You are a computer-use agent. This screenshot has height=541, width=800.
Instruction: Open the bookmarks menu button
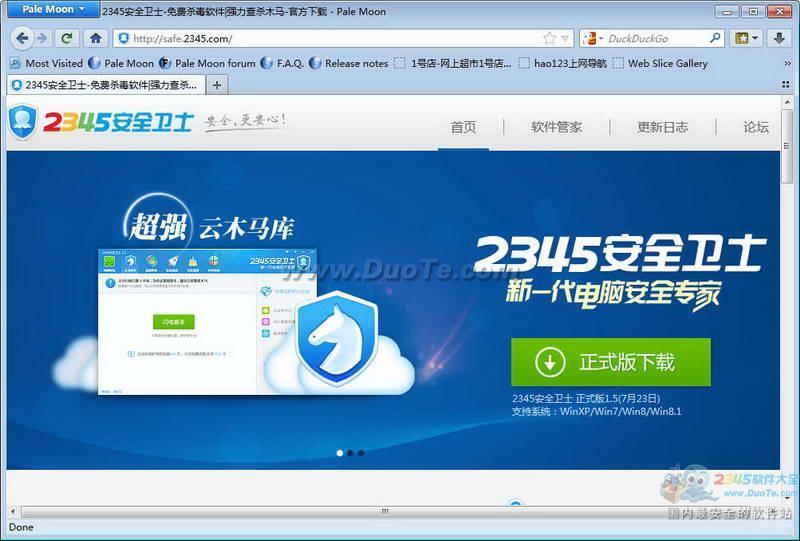pos(746,38)
